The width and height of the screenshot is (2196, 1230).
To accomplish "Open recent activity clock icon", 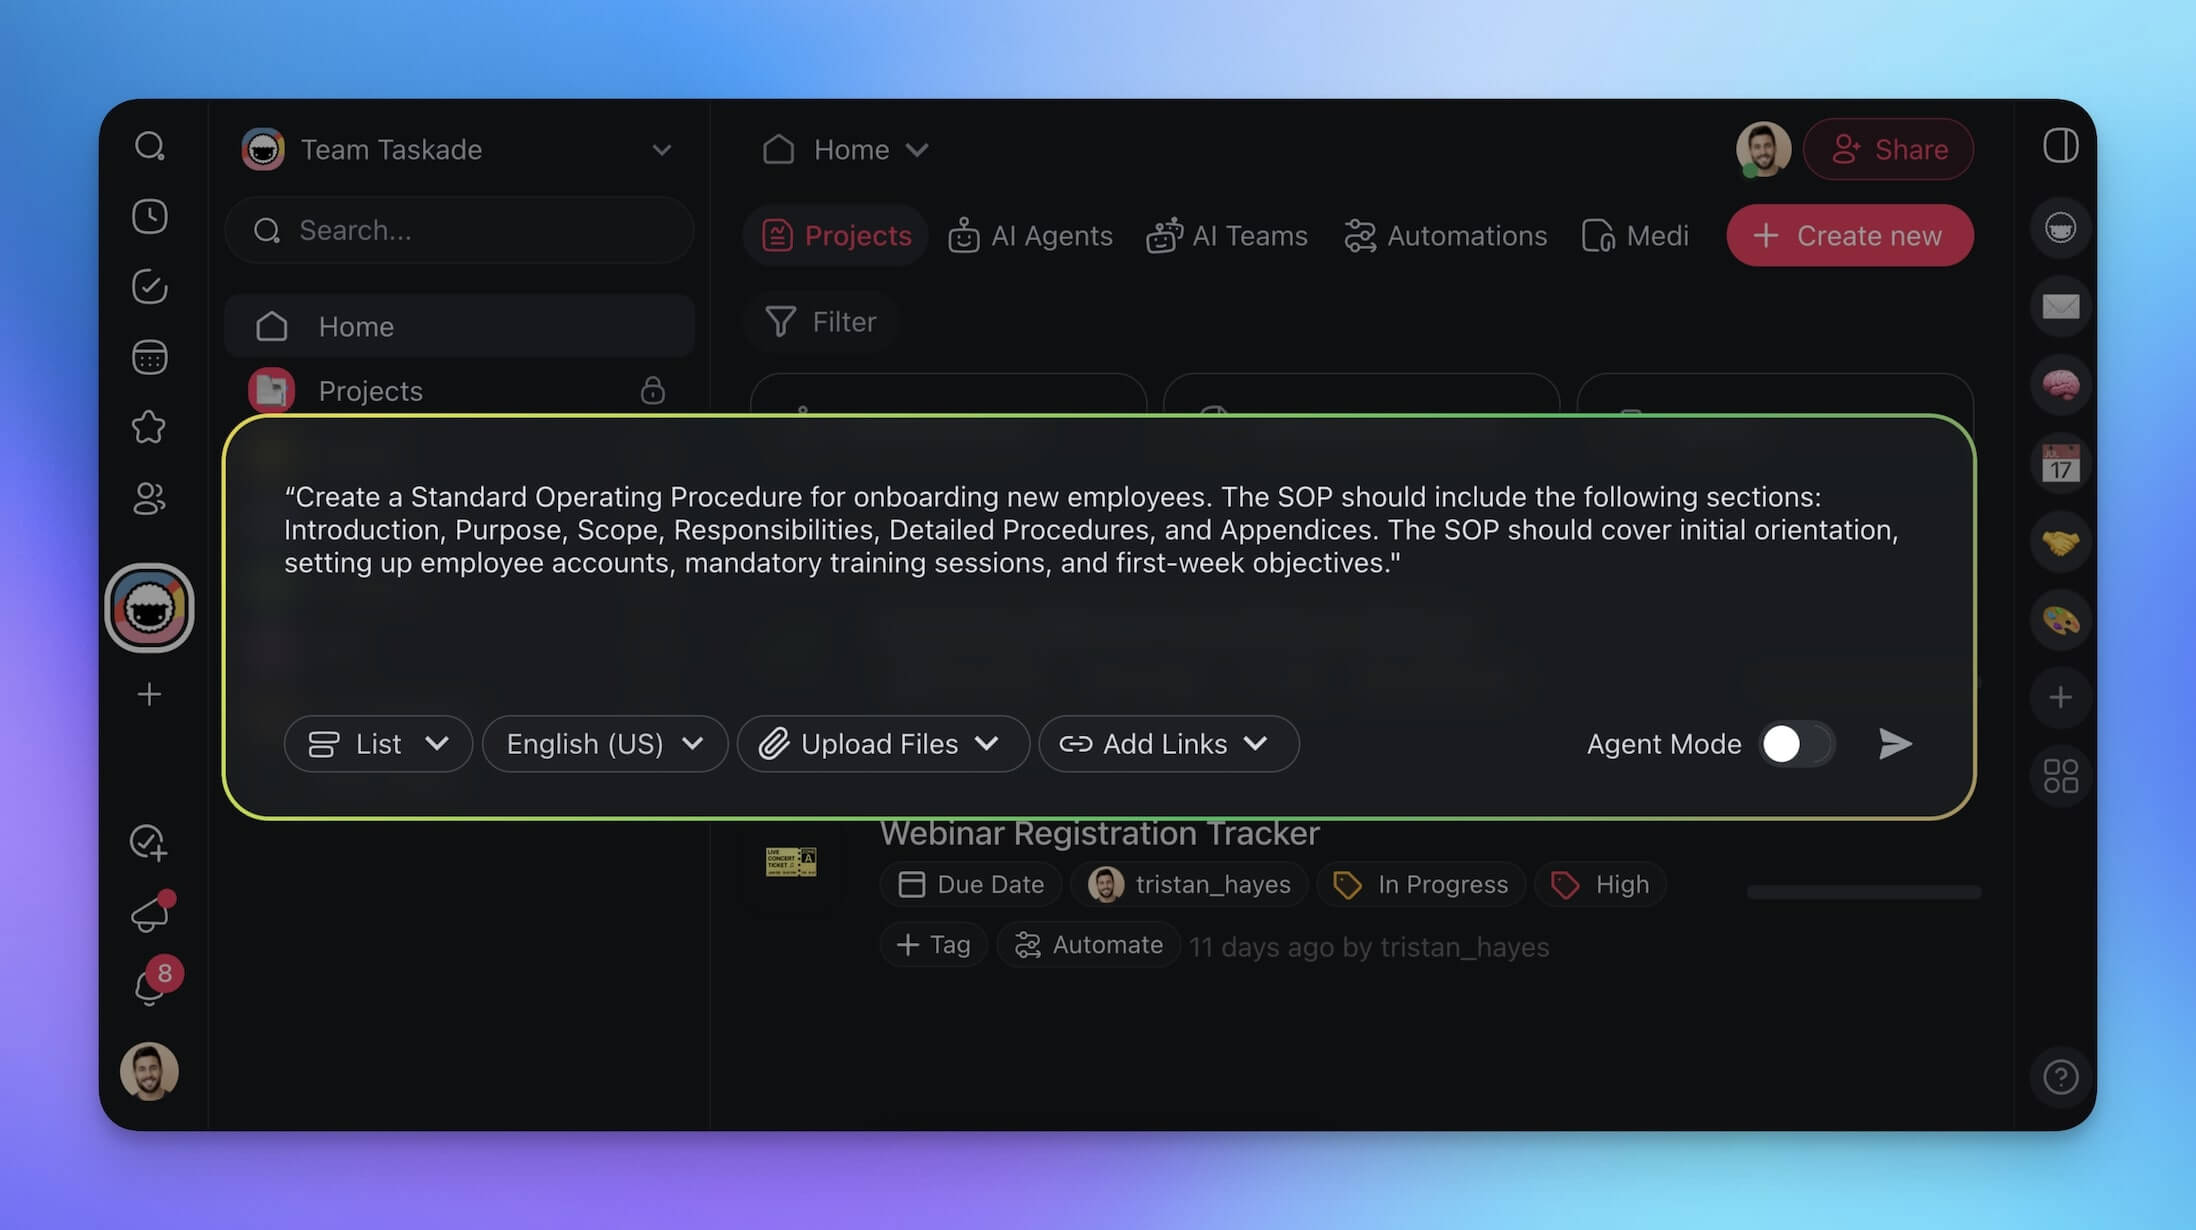I will point(150,217).
